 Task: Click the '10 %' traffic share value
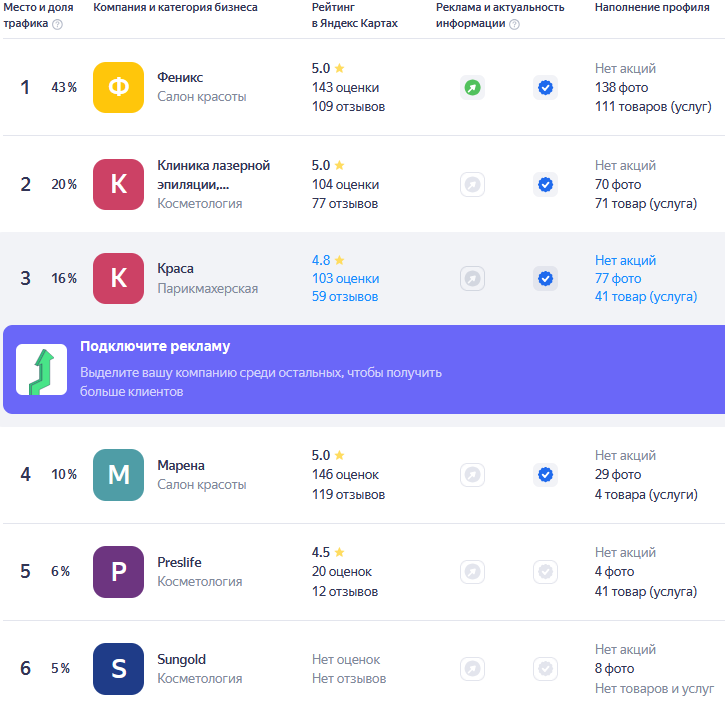pos(64,475)
